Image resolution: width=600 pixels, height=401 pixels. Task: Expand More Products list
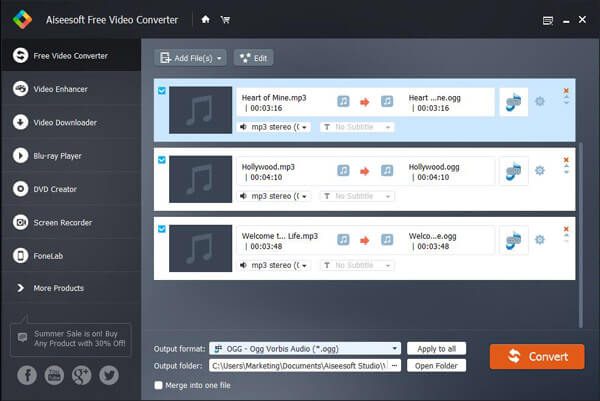[x=71, y=288]
